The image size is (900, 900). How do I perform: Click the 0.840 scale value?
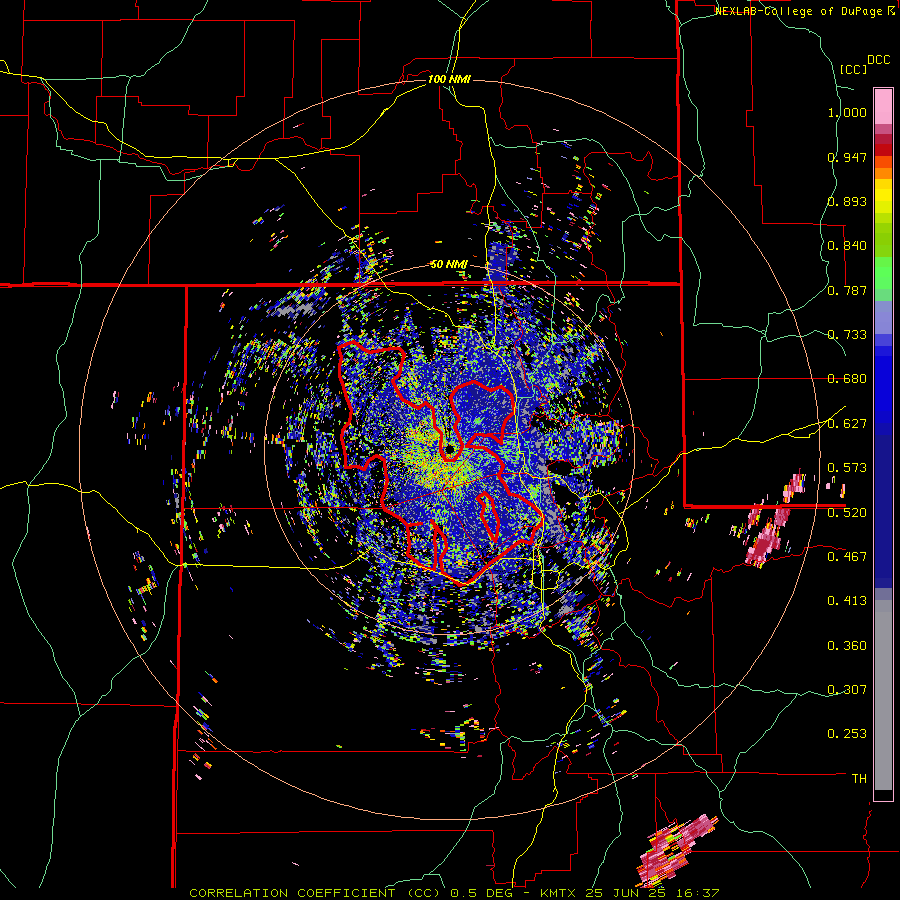pyautogui.click(x=847, y=246)
